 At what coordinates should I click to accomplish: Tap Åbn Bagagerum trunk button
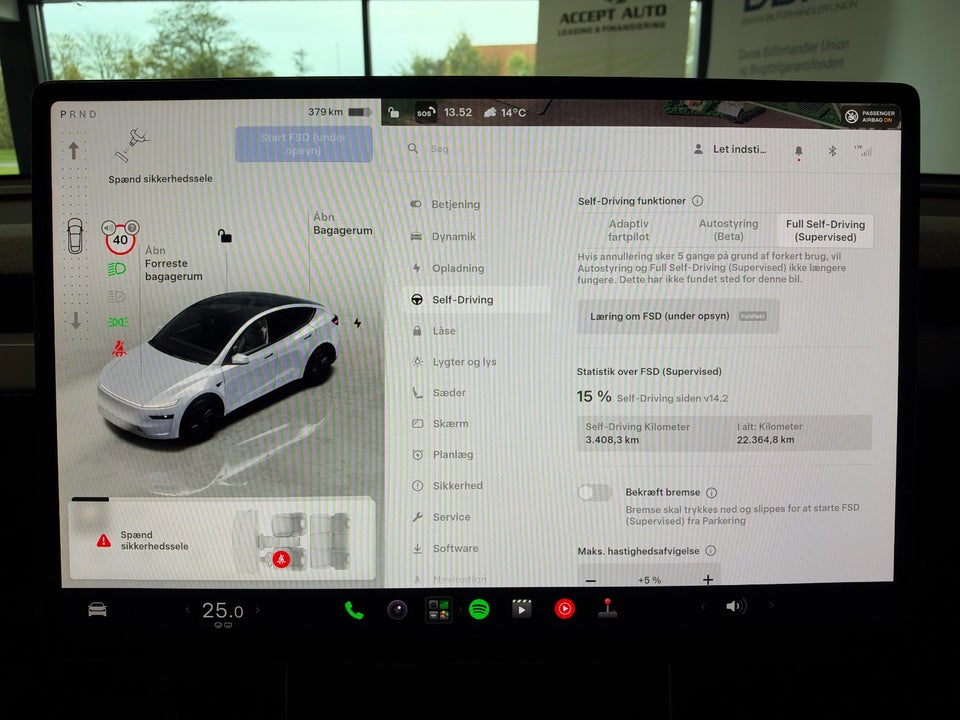[342, 223]
